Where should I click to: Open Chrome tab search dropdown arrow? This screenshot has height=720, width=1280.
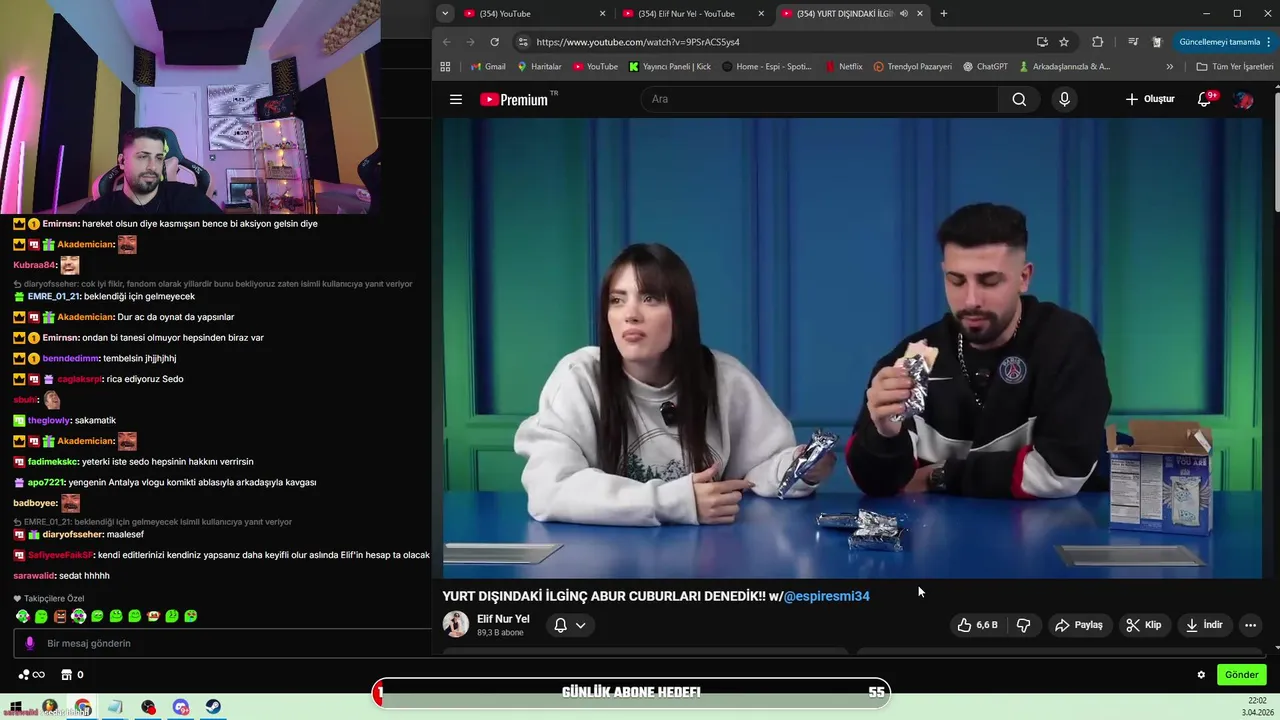pyautogui.click(x=445, y=13)
